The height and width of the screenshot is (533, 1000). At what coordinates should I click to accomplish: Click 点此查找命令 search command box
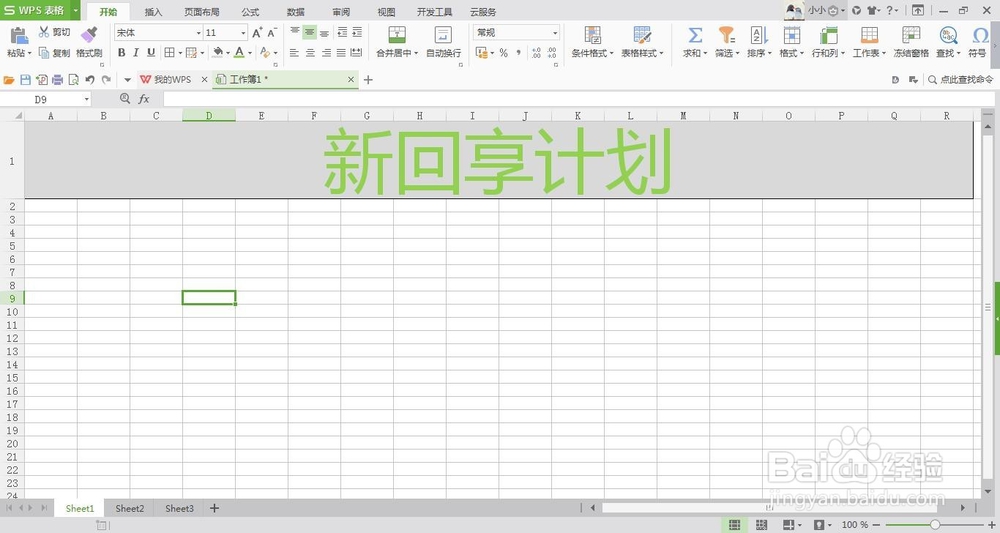tap(960, 80)
